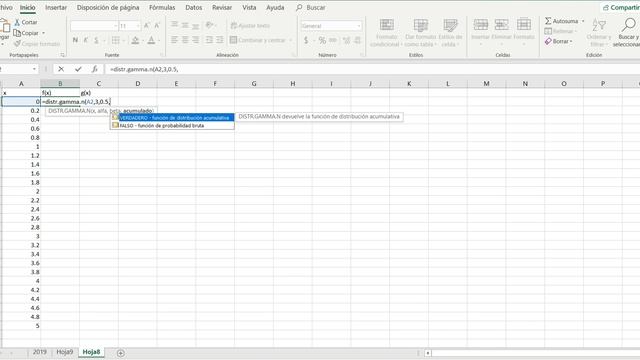Decrease font size with small A

click(x=157, y=26)
